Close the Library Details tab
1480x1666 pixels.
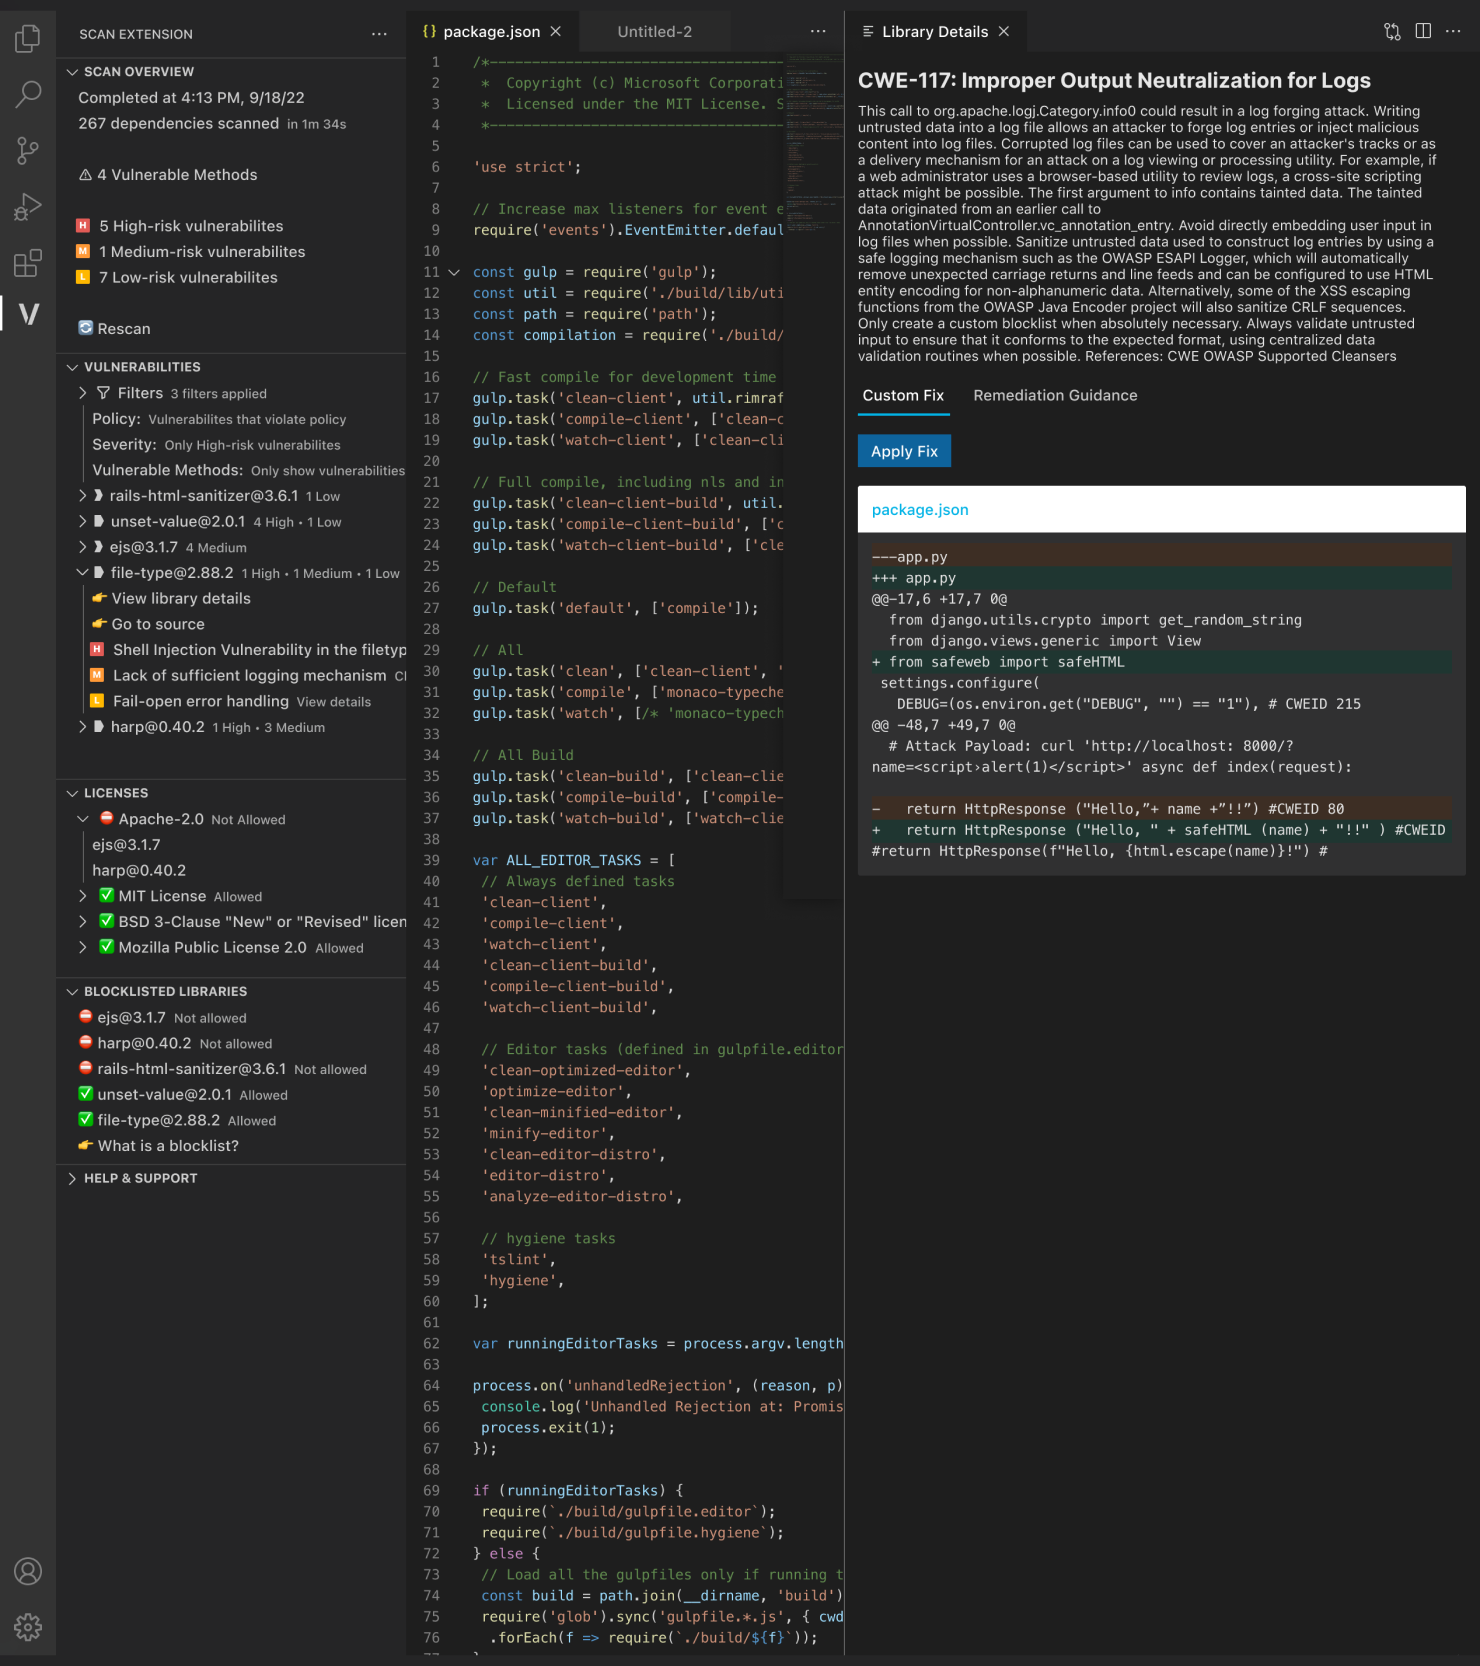[1004, 32]
